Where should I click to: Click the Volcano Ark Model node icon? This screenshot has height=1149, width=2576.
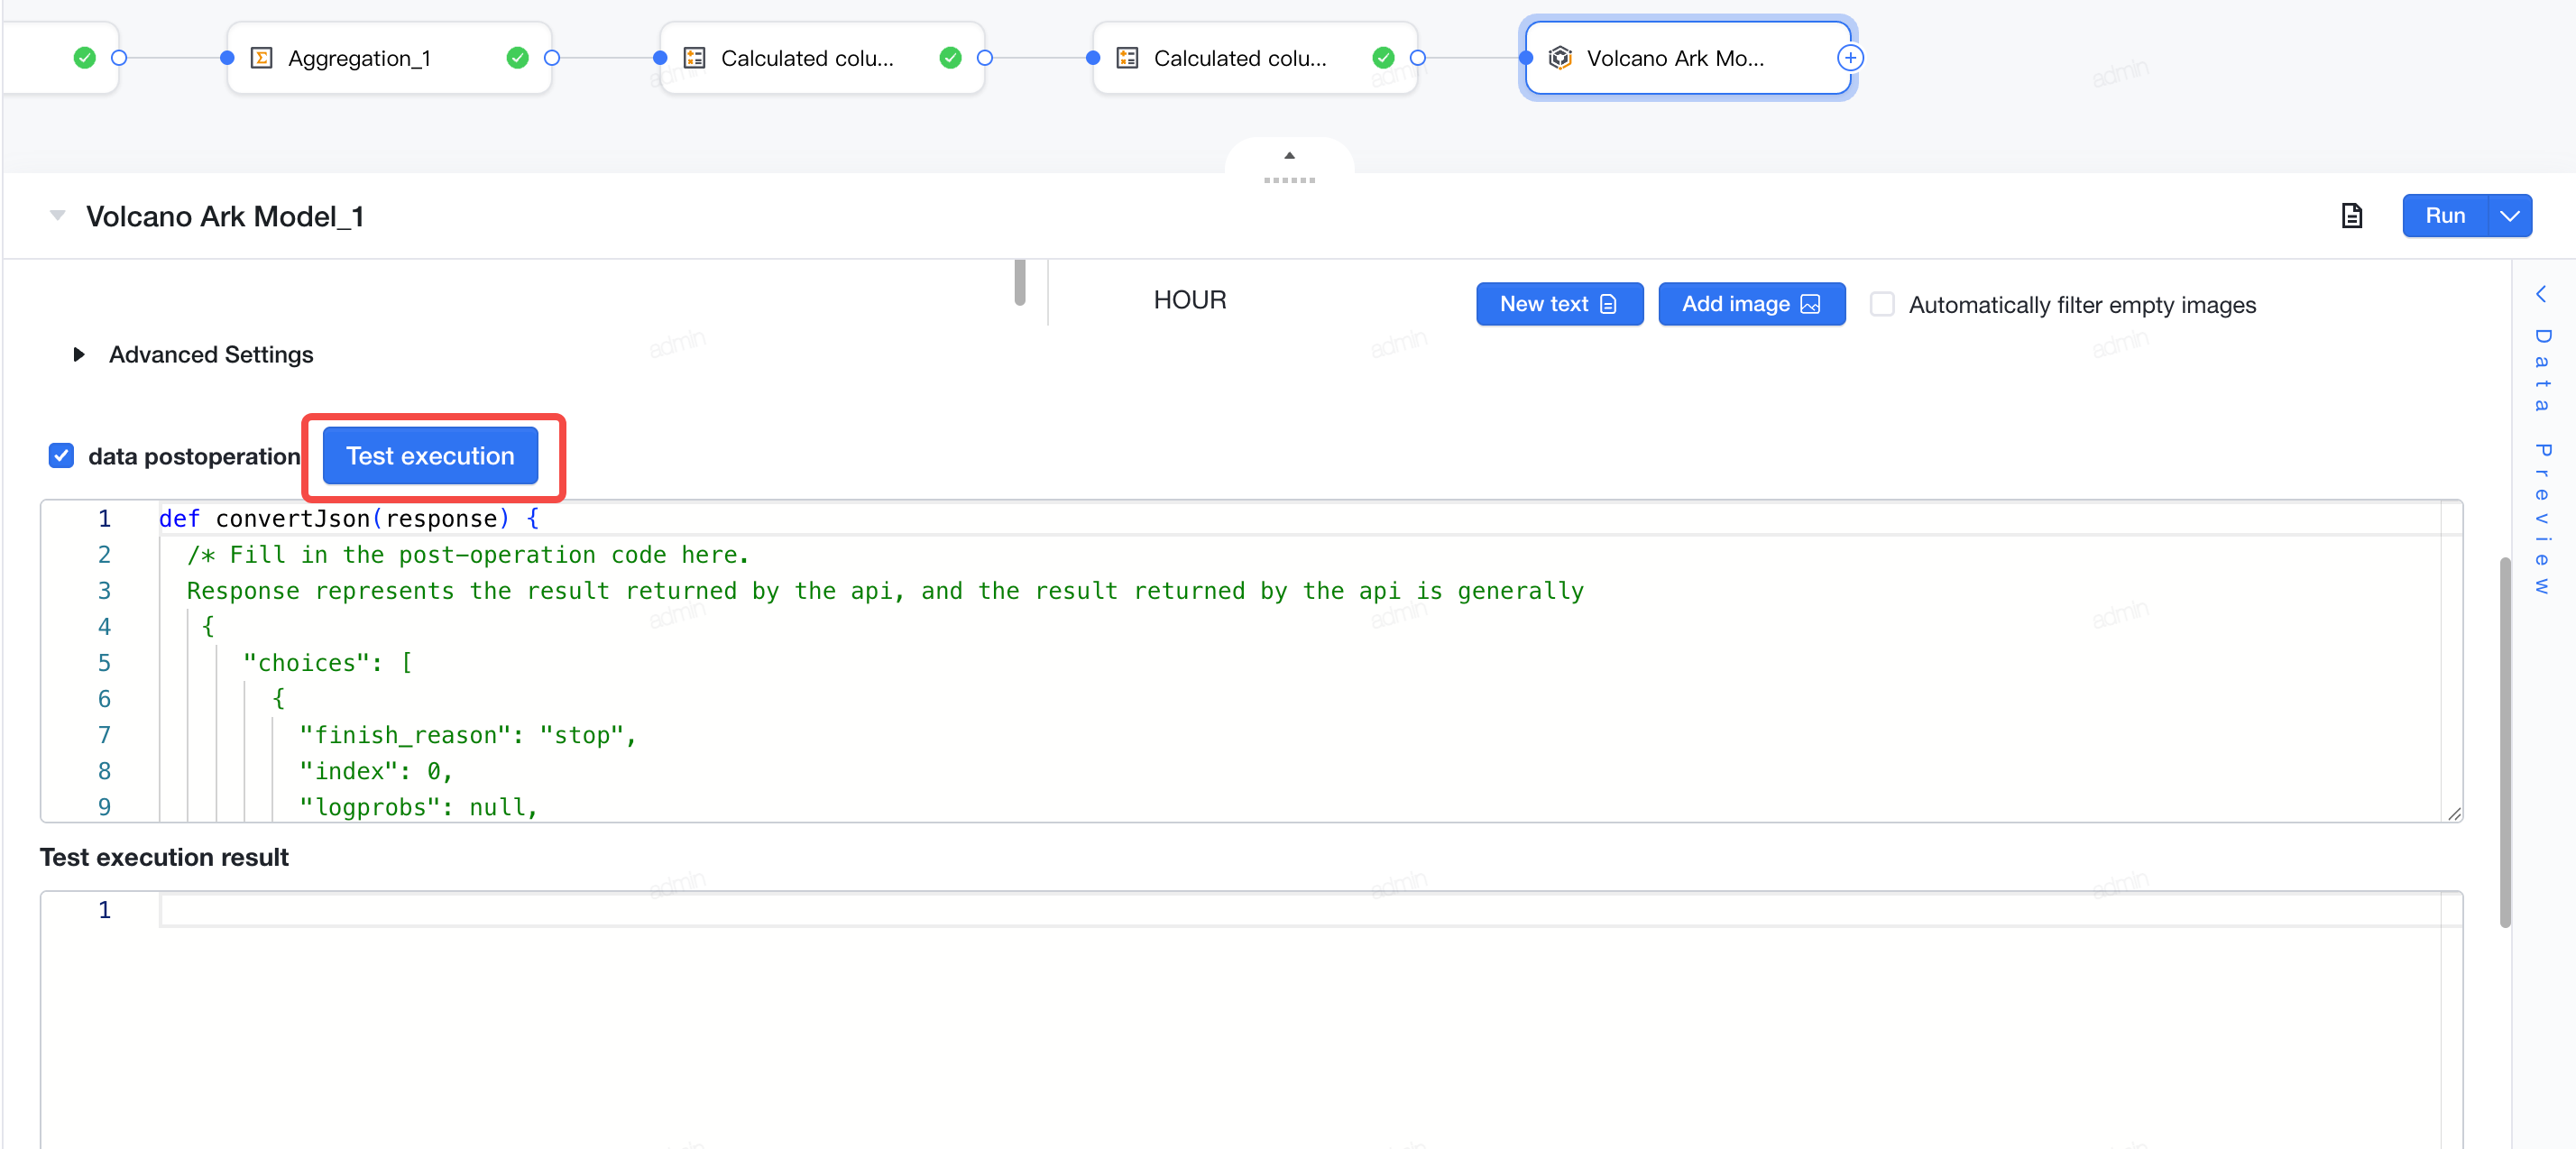pyautogui.click(x=1560, y=58)
